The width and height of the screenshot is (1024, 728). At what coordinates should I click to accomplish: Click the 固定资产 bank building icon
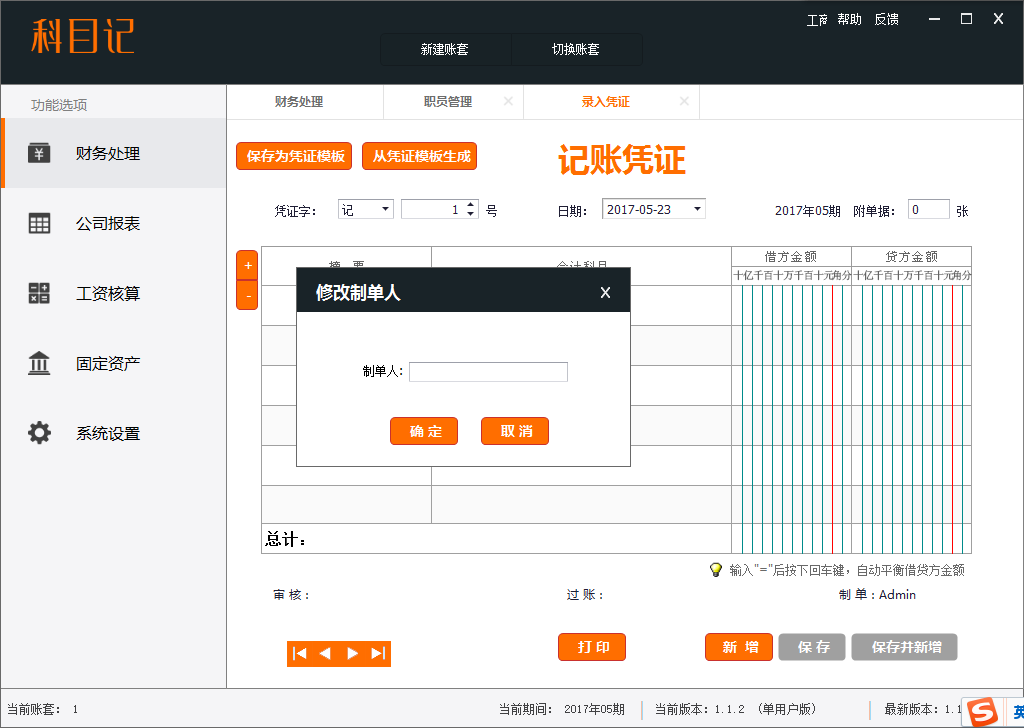39,364
